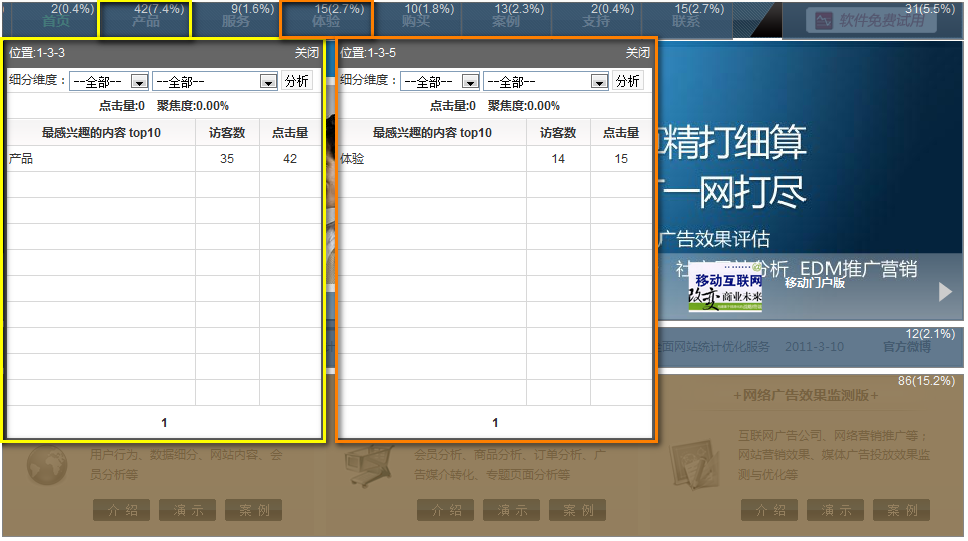Click 最感兴趣的内容 top10 header in panel 1-3-3
The width and height of the screenshot is (968, 541).
click(x=101, y=133)
